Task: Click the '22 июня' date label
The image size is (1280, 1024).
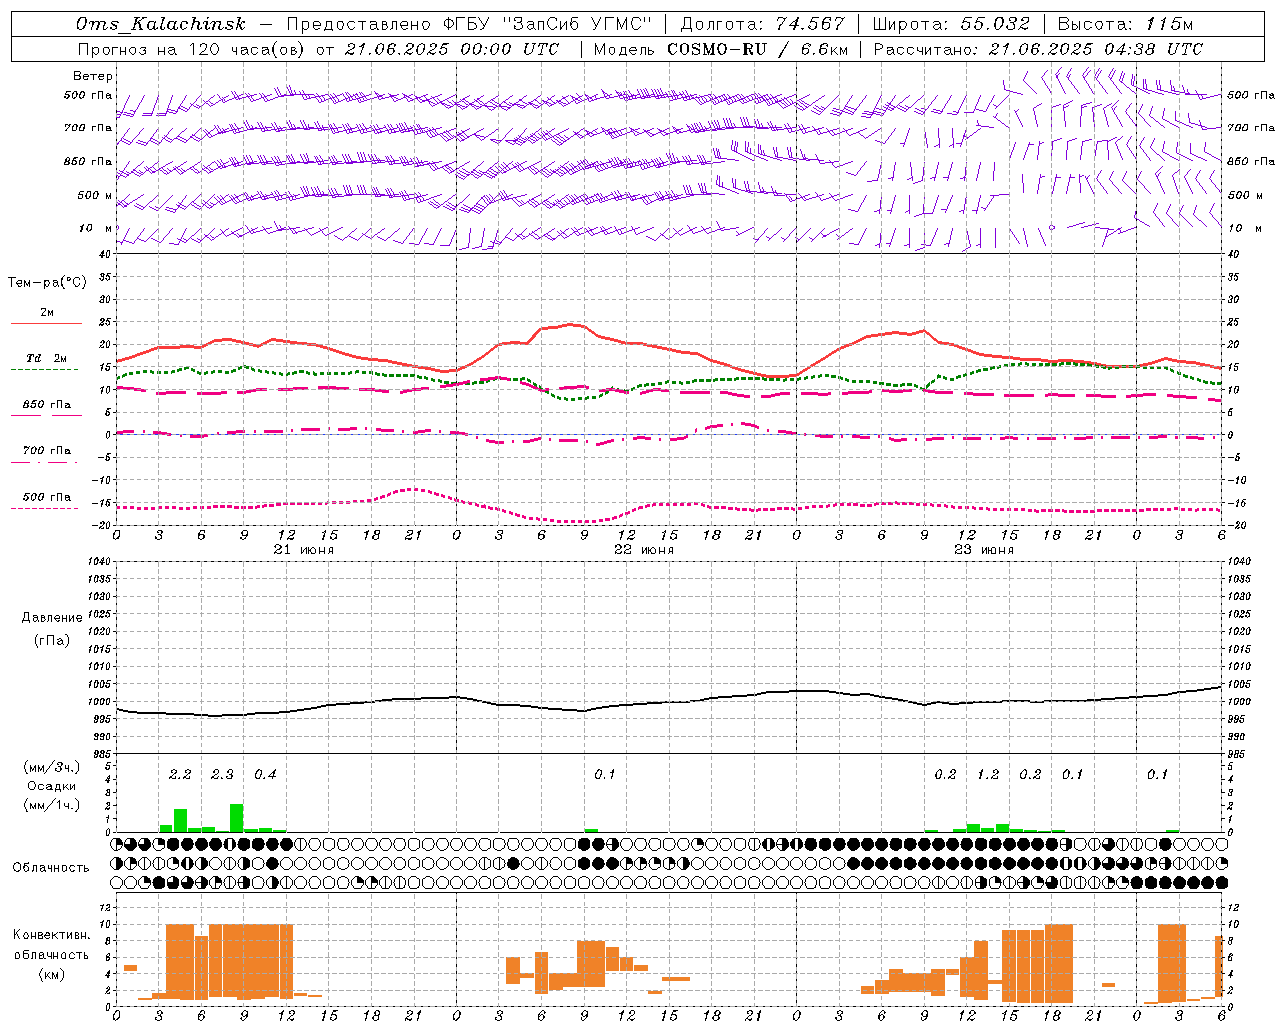Action: 644,550
